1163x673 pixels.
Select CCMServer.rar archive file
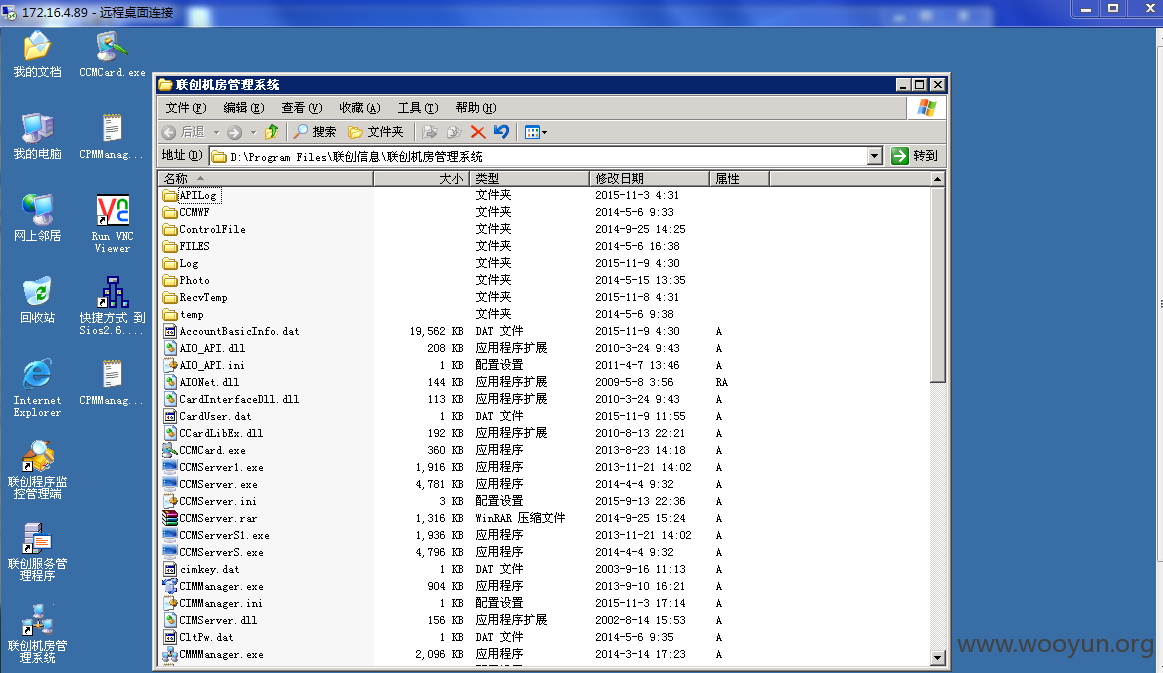coord(210,519)
